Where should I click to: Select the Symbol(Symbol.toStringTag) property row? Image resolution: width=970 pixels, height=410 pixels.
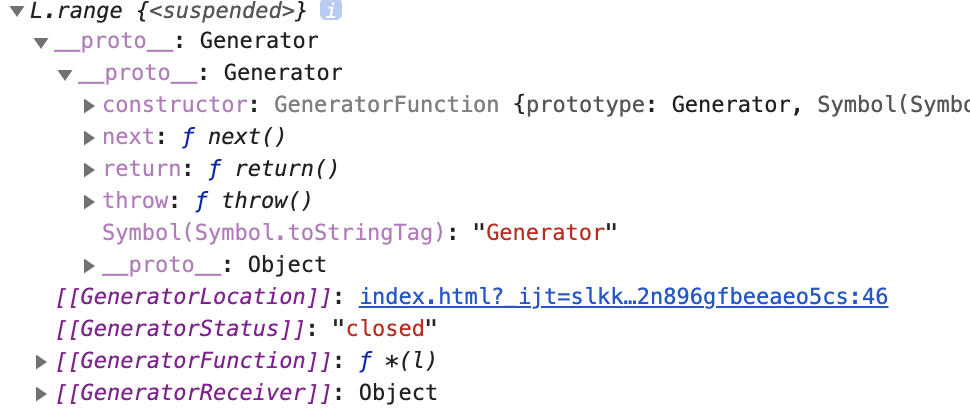(x=360, y=233)
